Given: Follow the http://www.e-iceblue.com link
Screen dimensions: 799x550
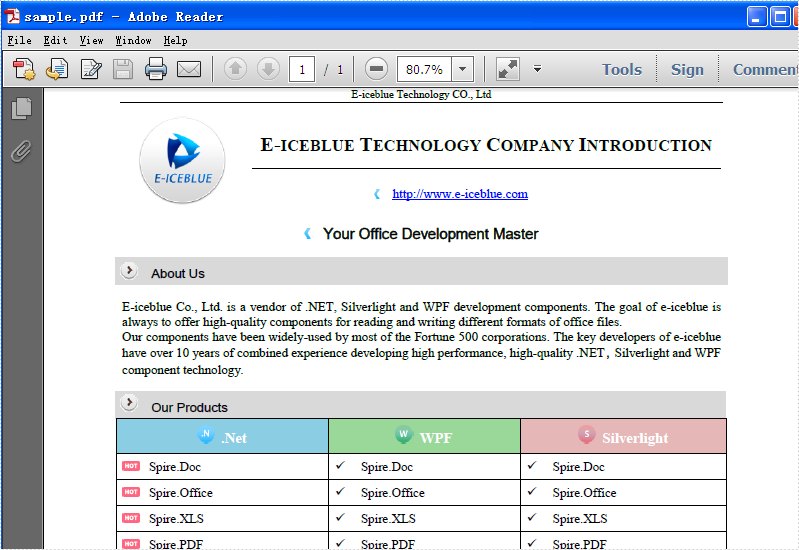Looking at the screenshot, I should 460,194.
